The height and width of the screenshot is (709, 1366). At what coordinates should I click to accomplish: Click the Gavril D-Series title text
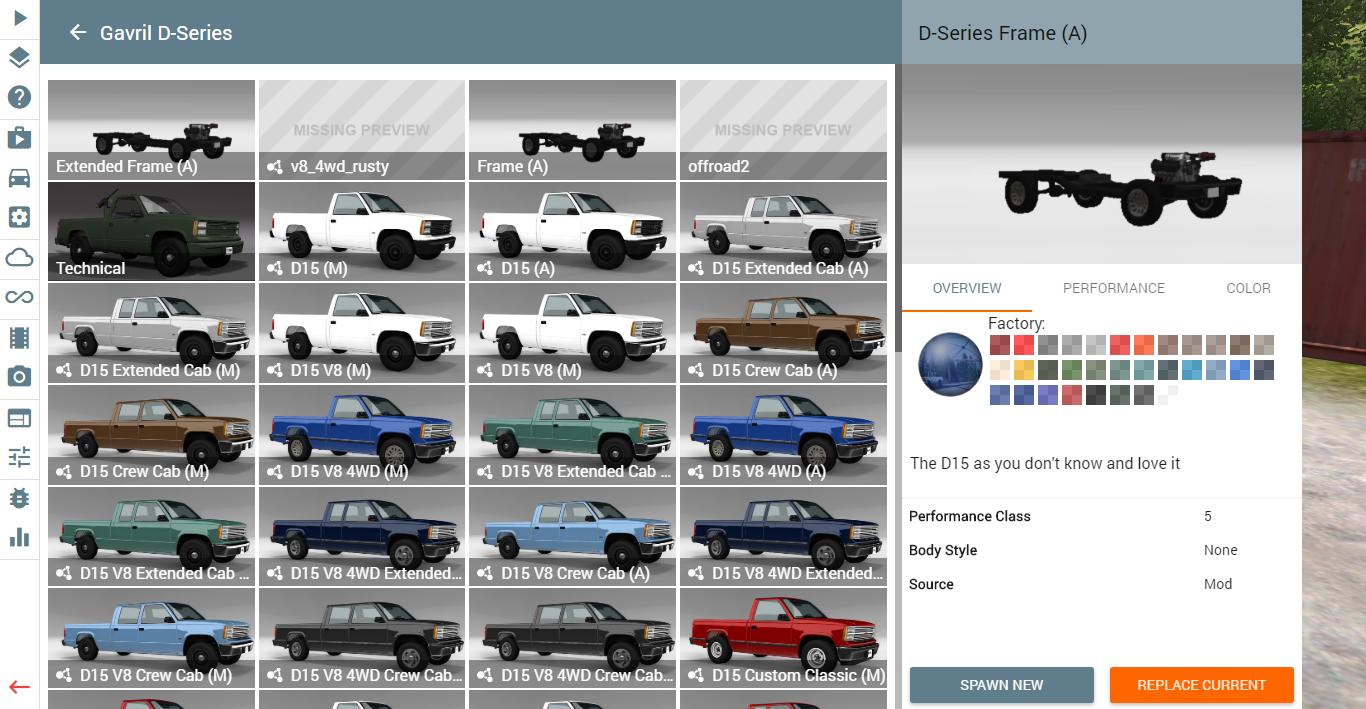166,33
